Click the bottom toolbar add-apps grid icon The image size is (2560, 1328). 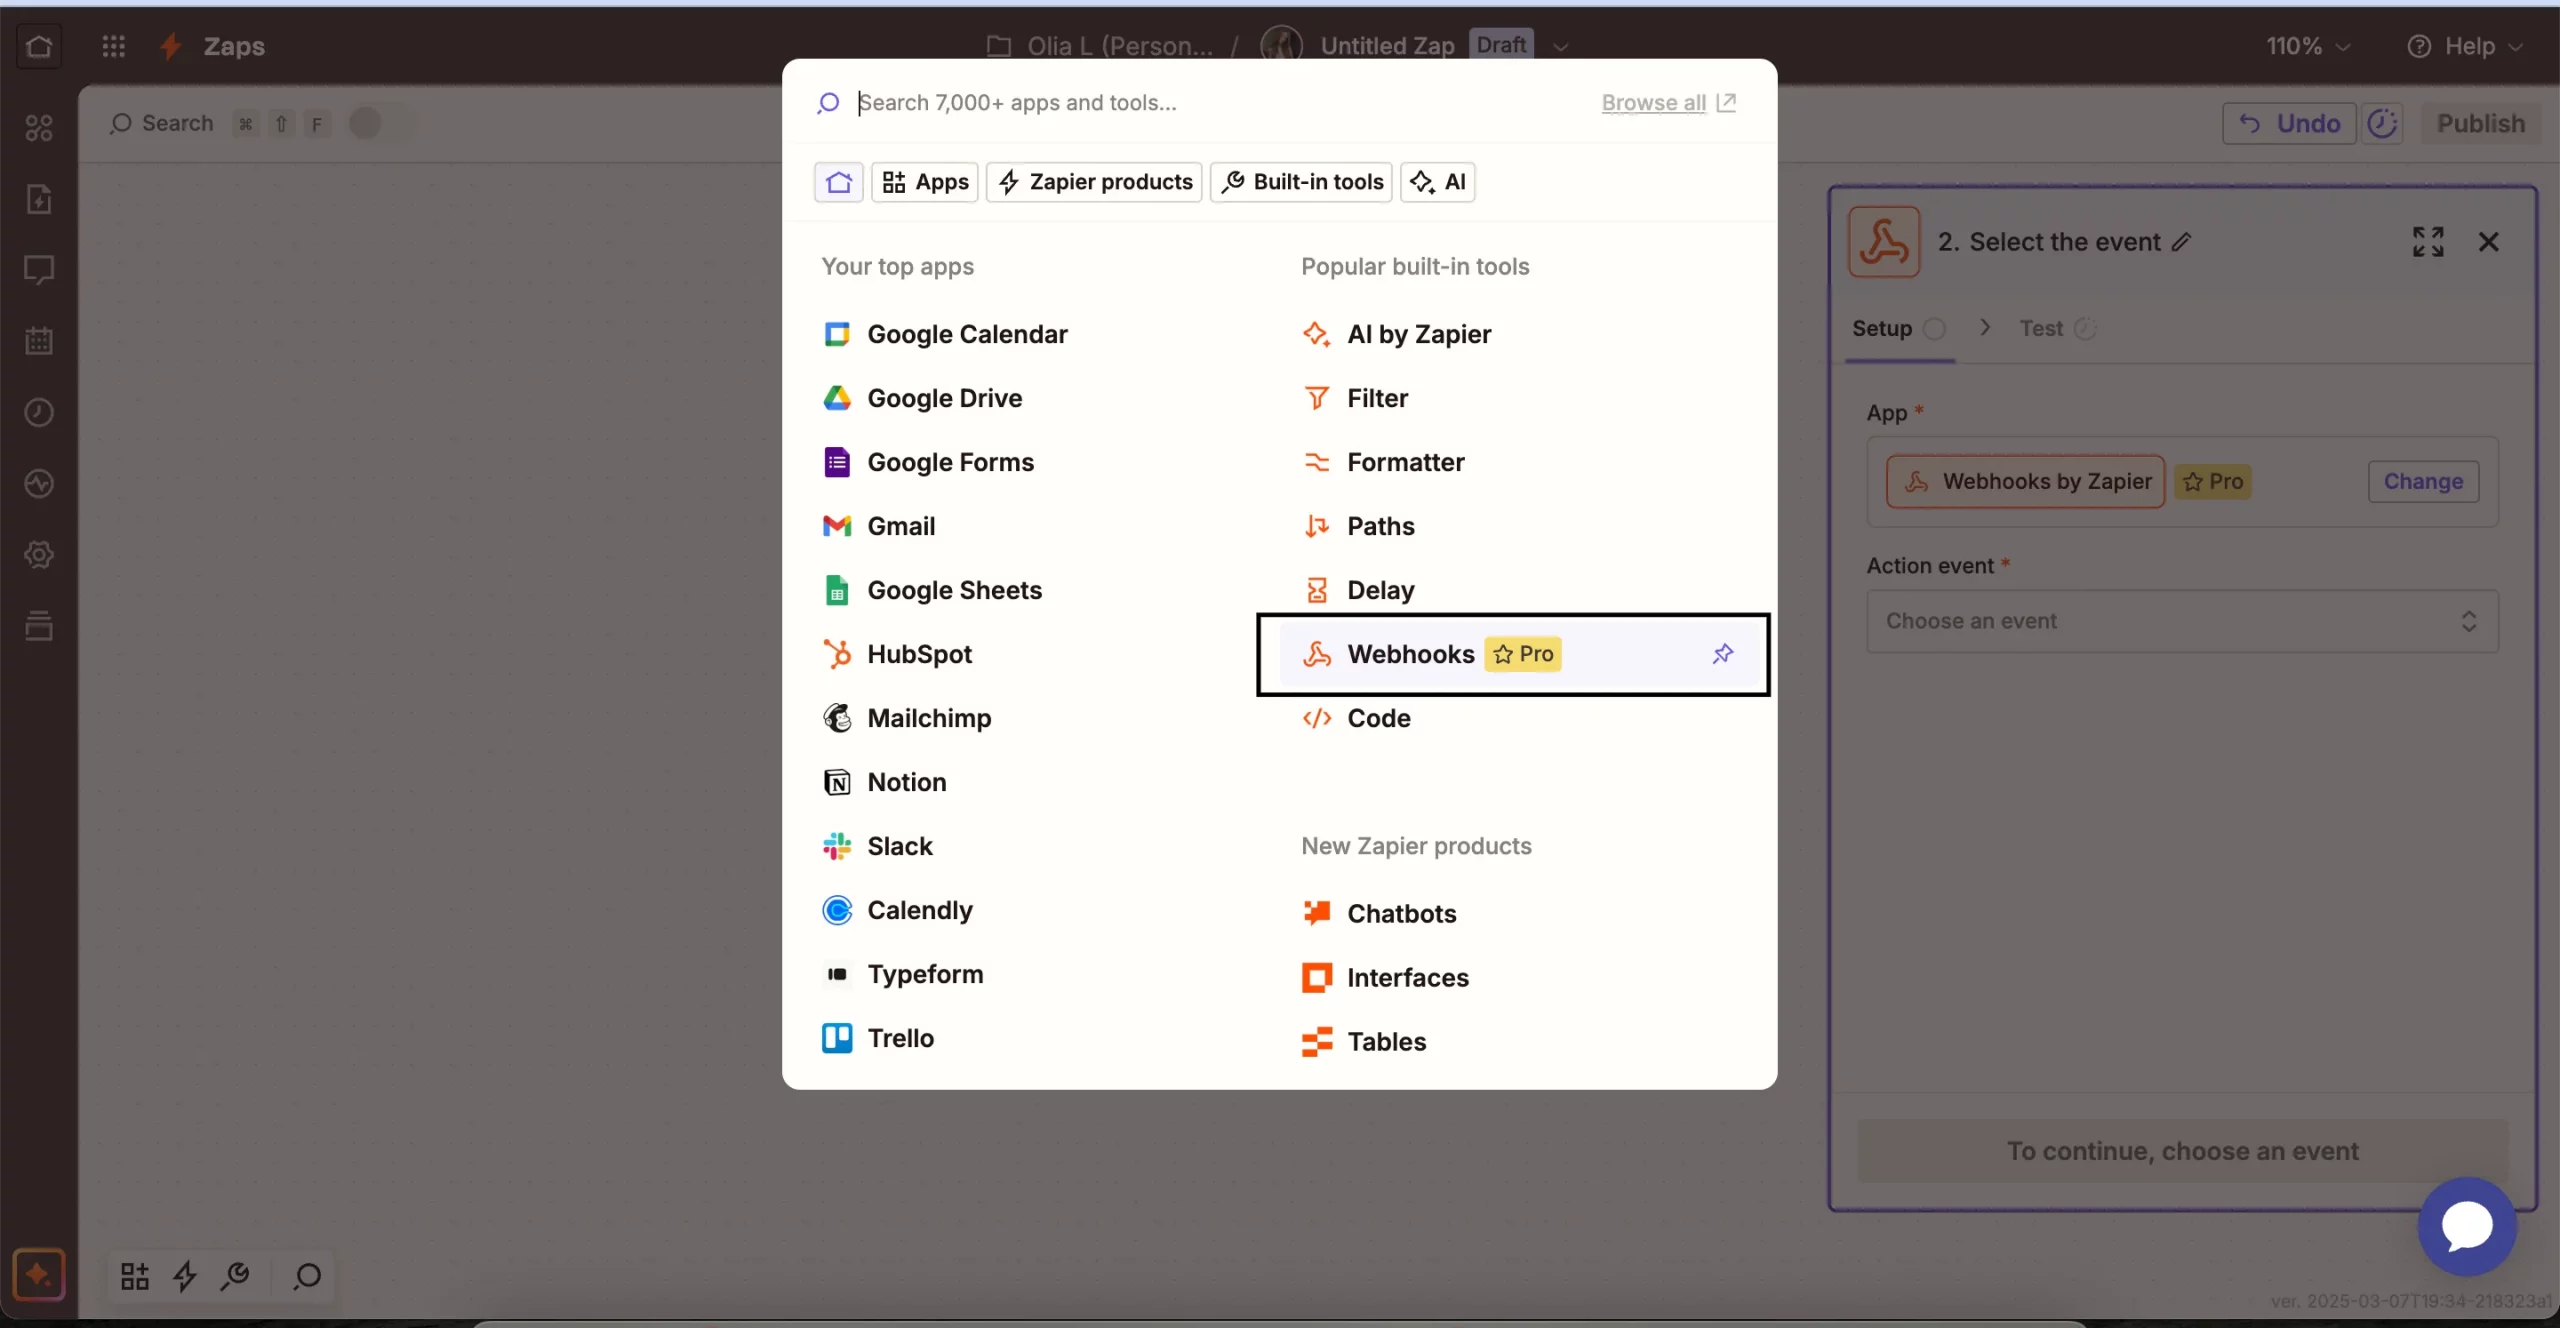click(135, 1276)
